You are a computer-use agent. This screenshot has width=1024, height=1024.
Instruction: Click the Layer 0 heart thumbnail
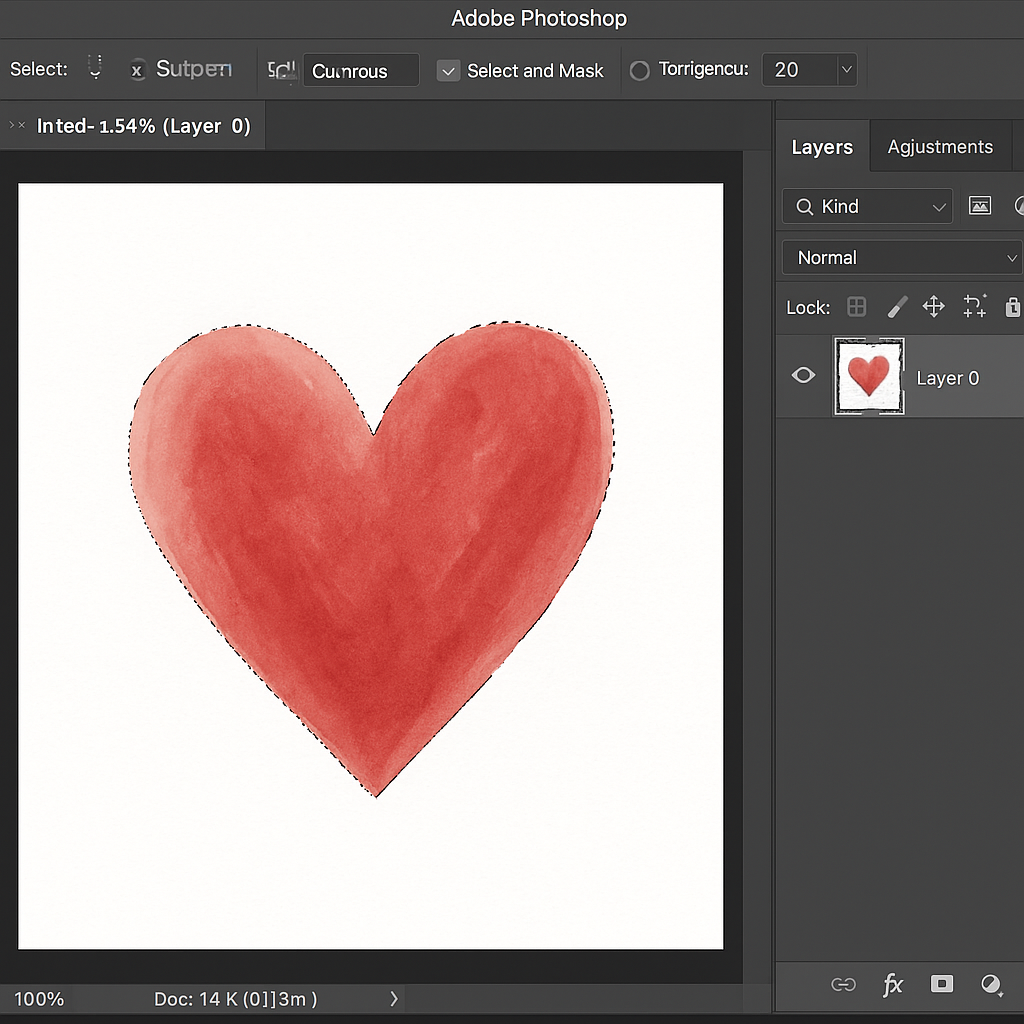coord(869,376)
